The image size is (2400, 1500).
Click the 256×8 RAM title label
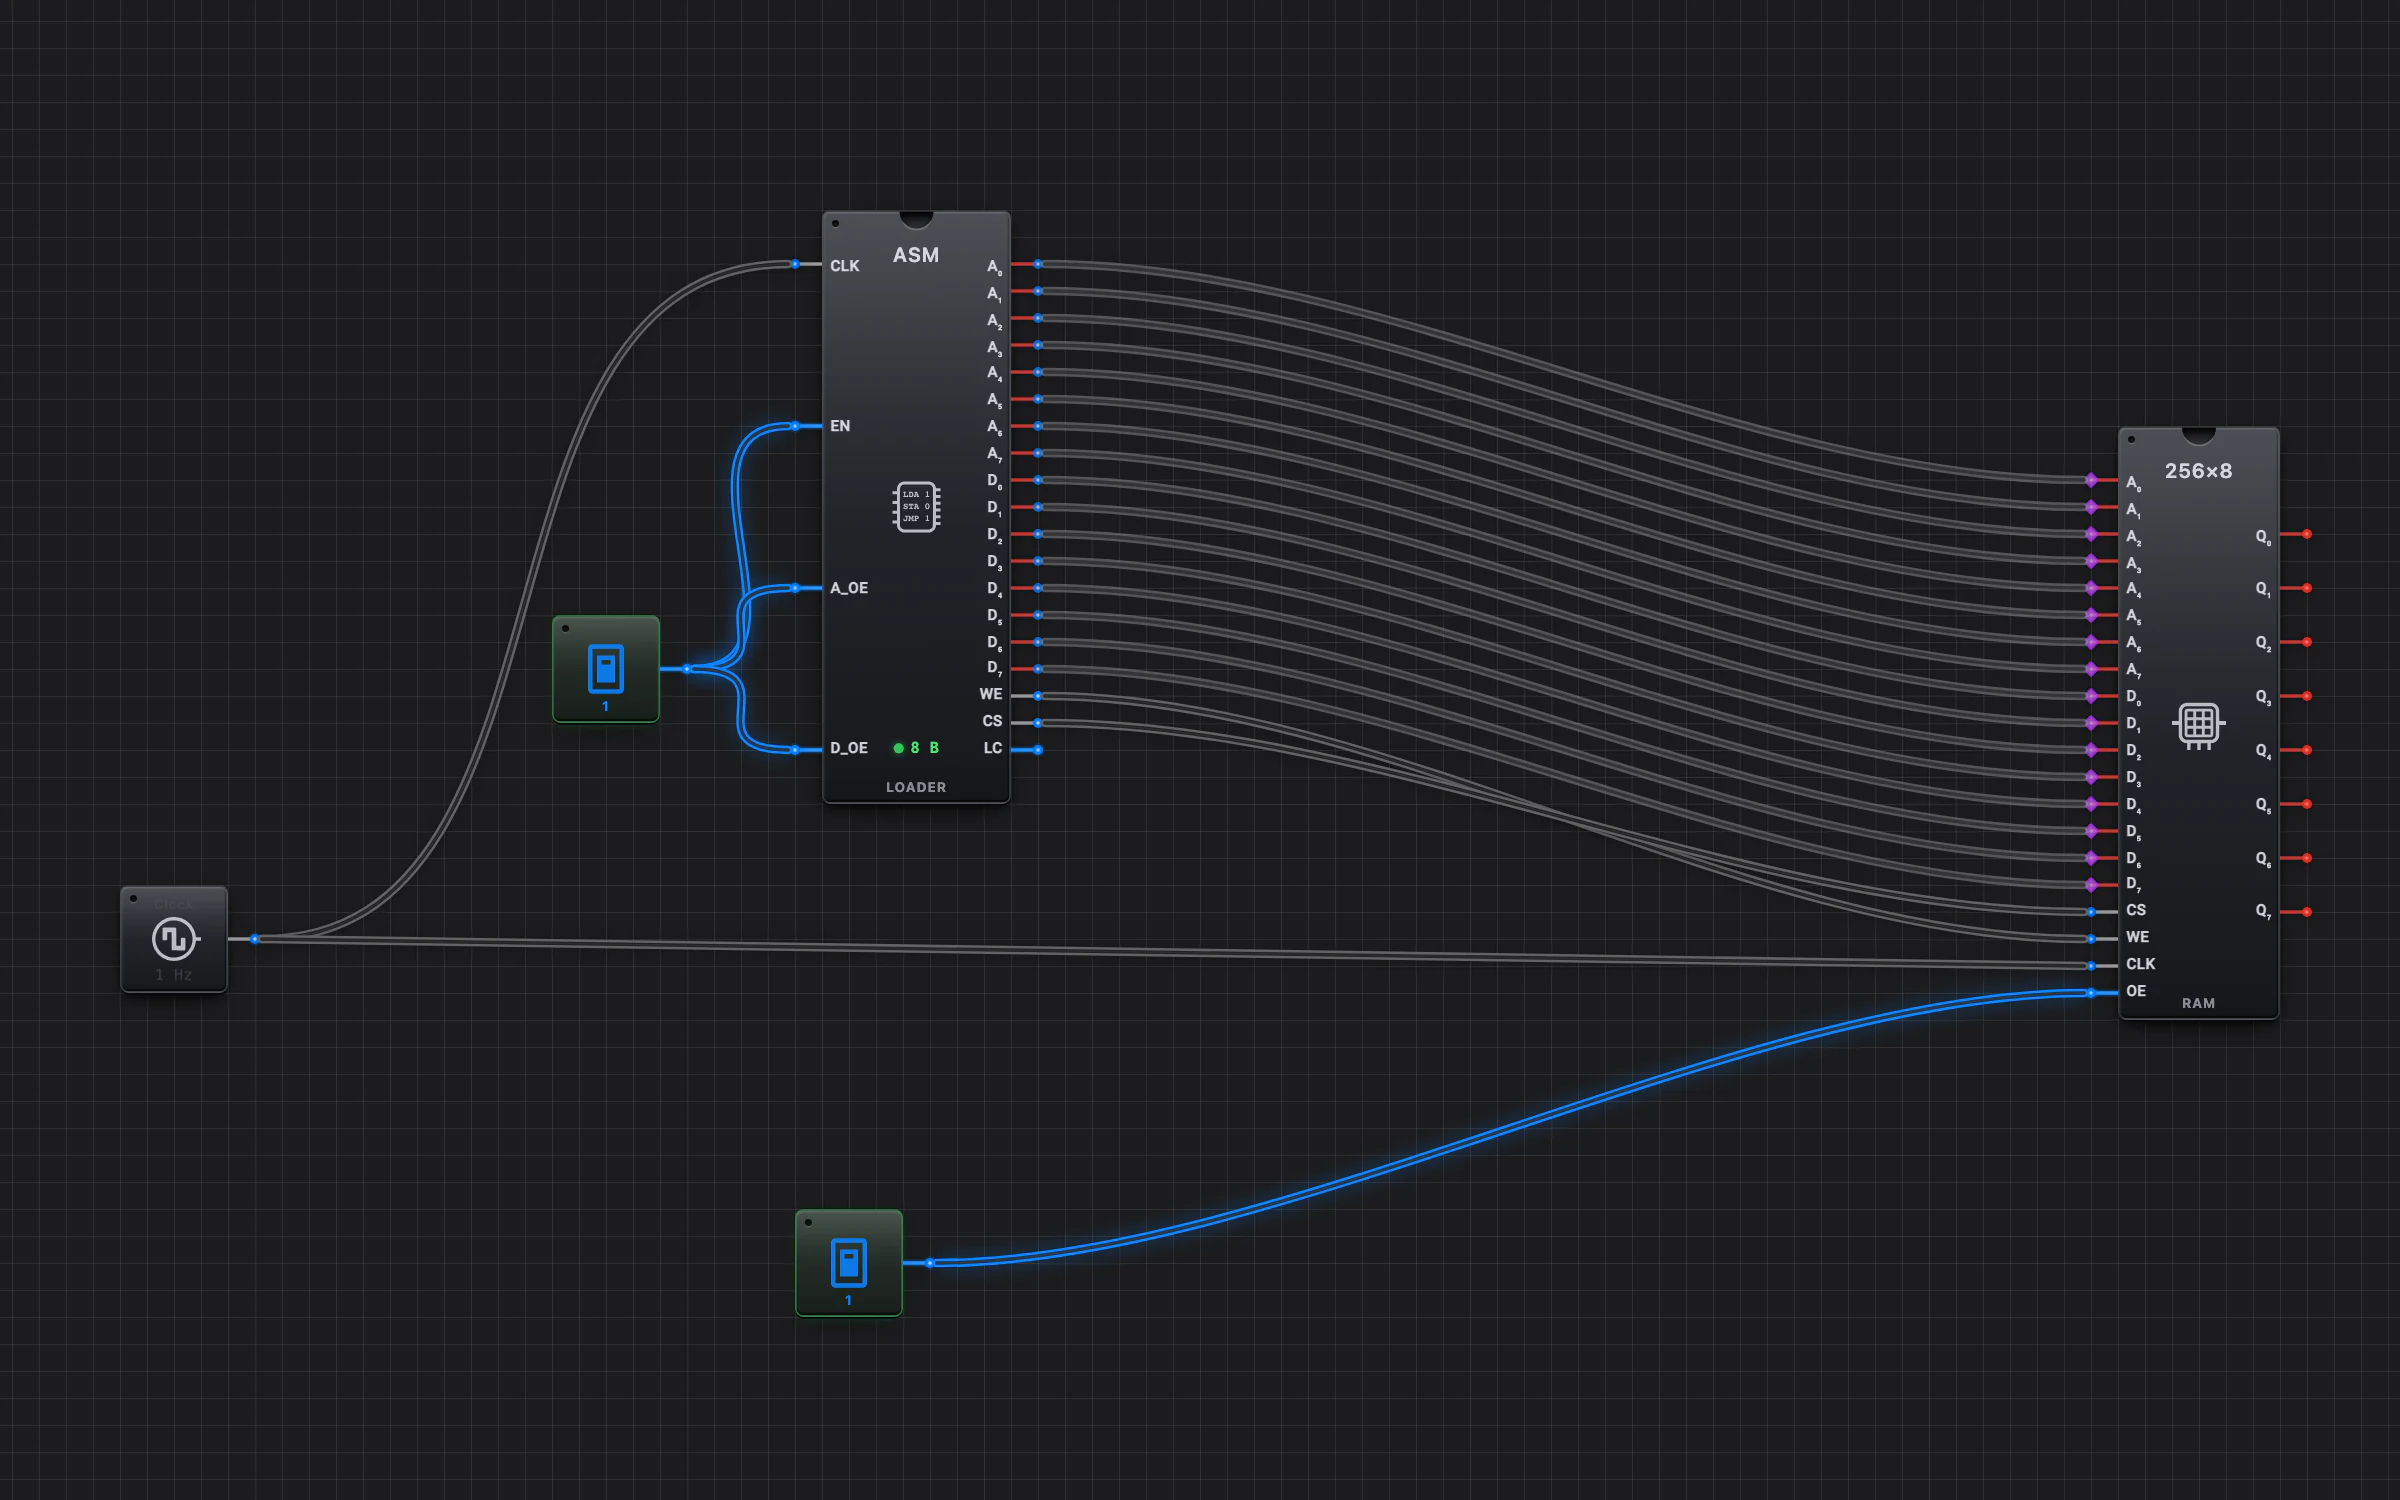click(x=2198, y=471)
